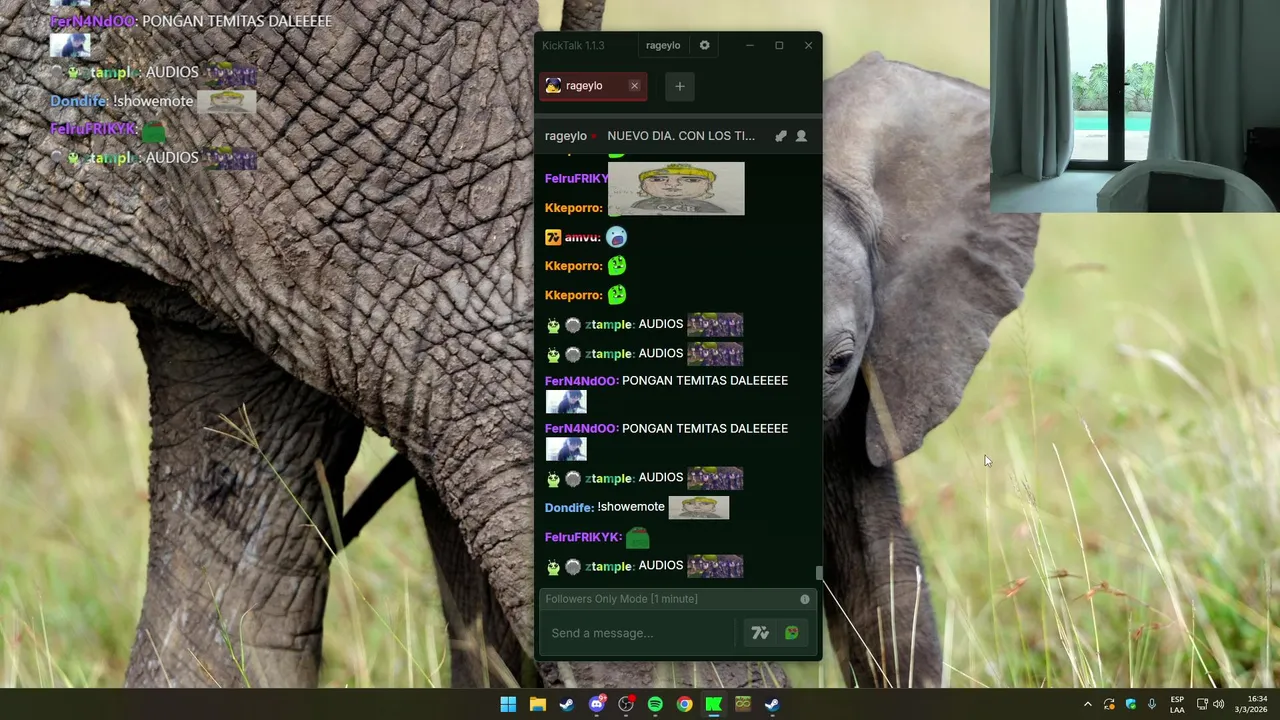Screen dimensions: 1280x720
Task: Focus the Send a message input
Action: 640,633
